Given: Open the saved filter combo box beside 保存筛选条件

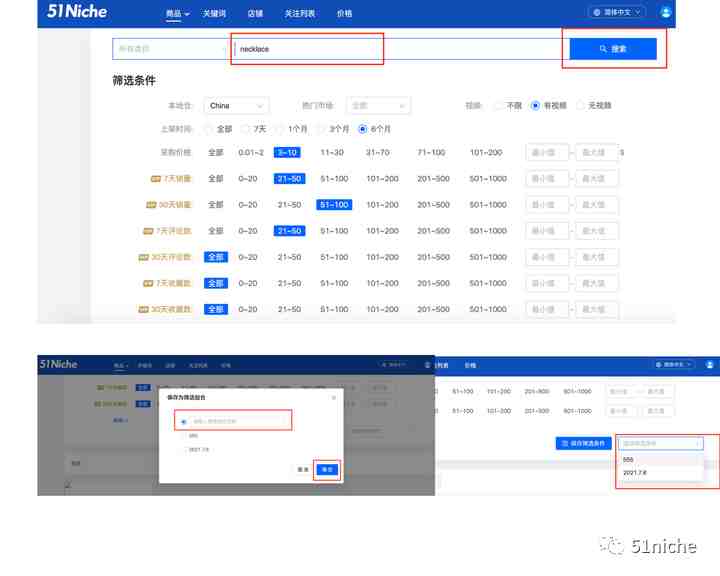Looking at the screenshot, I should [660, 443].
